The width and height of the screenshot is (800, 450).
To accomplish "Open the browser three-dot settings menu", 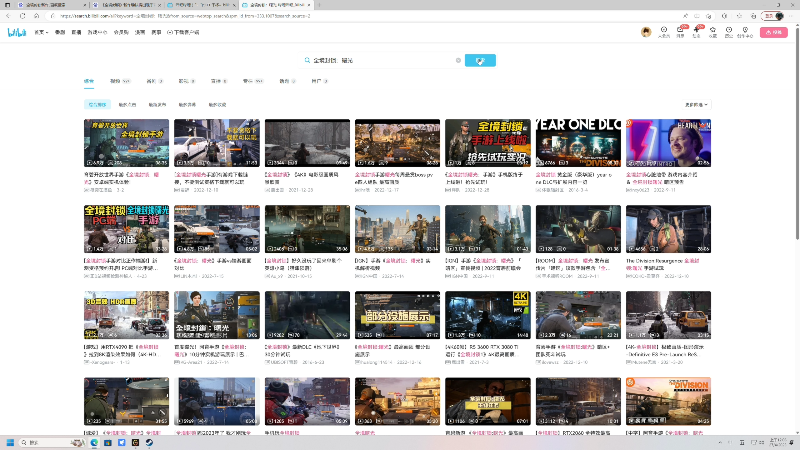I will (791, 16).
